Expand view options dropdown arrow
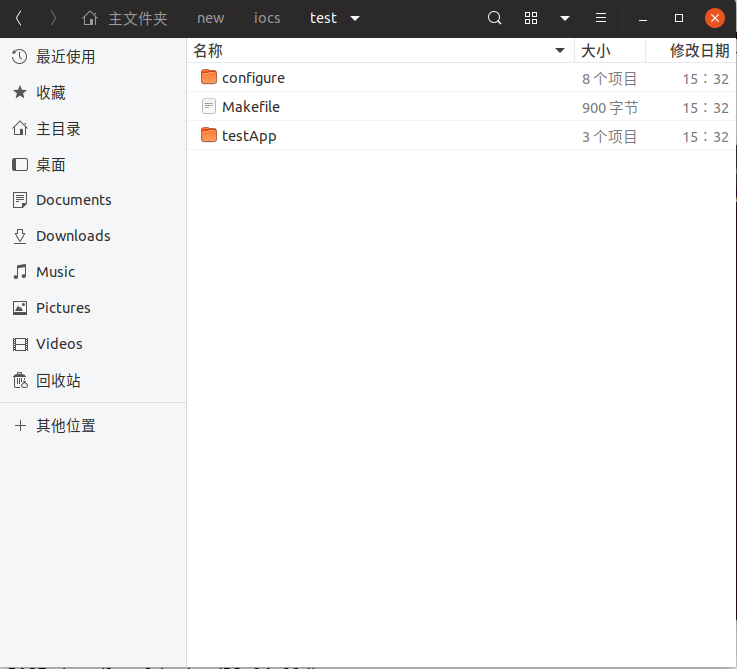Viewport: 737px width, 669px height. 565,18
